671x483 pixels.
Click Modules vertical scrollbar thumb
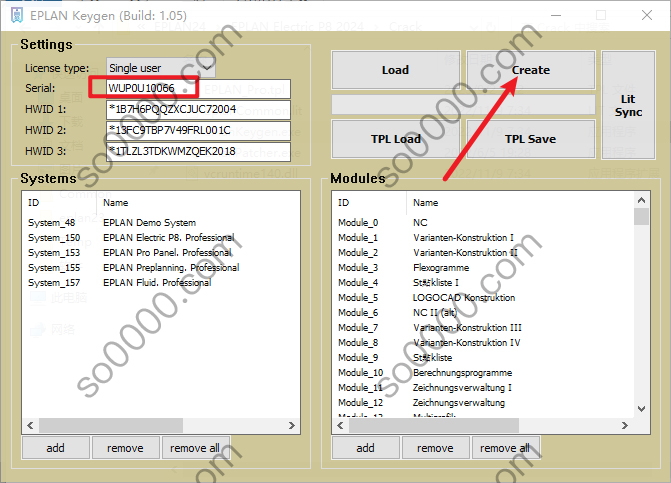[641, 216]
